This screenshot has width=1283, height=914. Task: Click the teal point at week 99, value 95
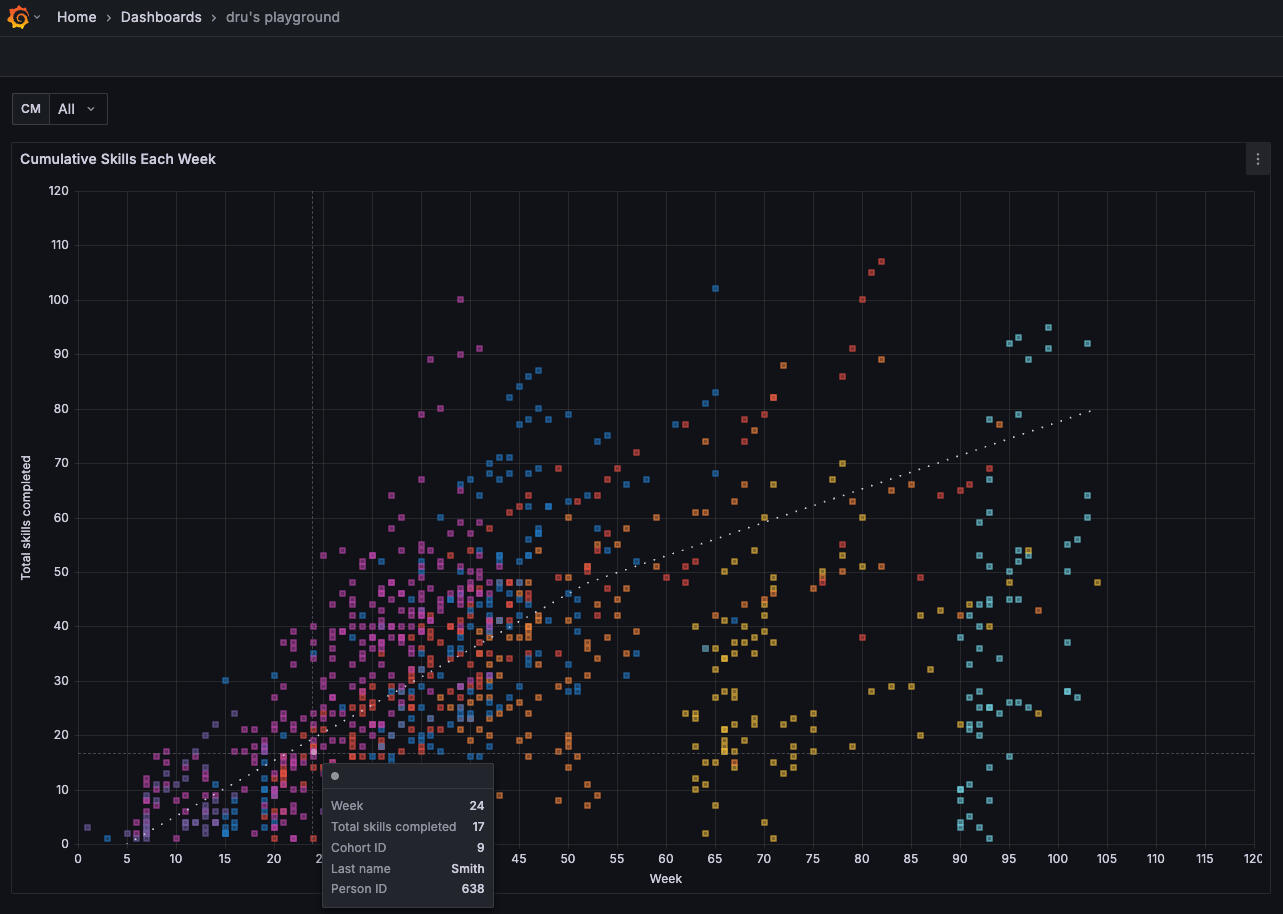pos(1048,327)
